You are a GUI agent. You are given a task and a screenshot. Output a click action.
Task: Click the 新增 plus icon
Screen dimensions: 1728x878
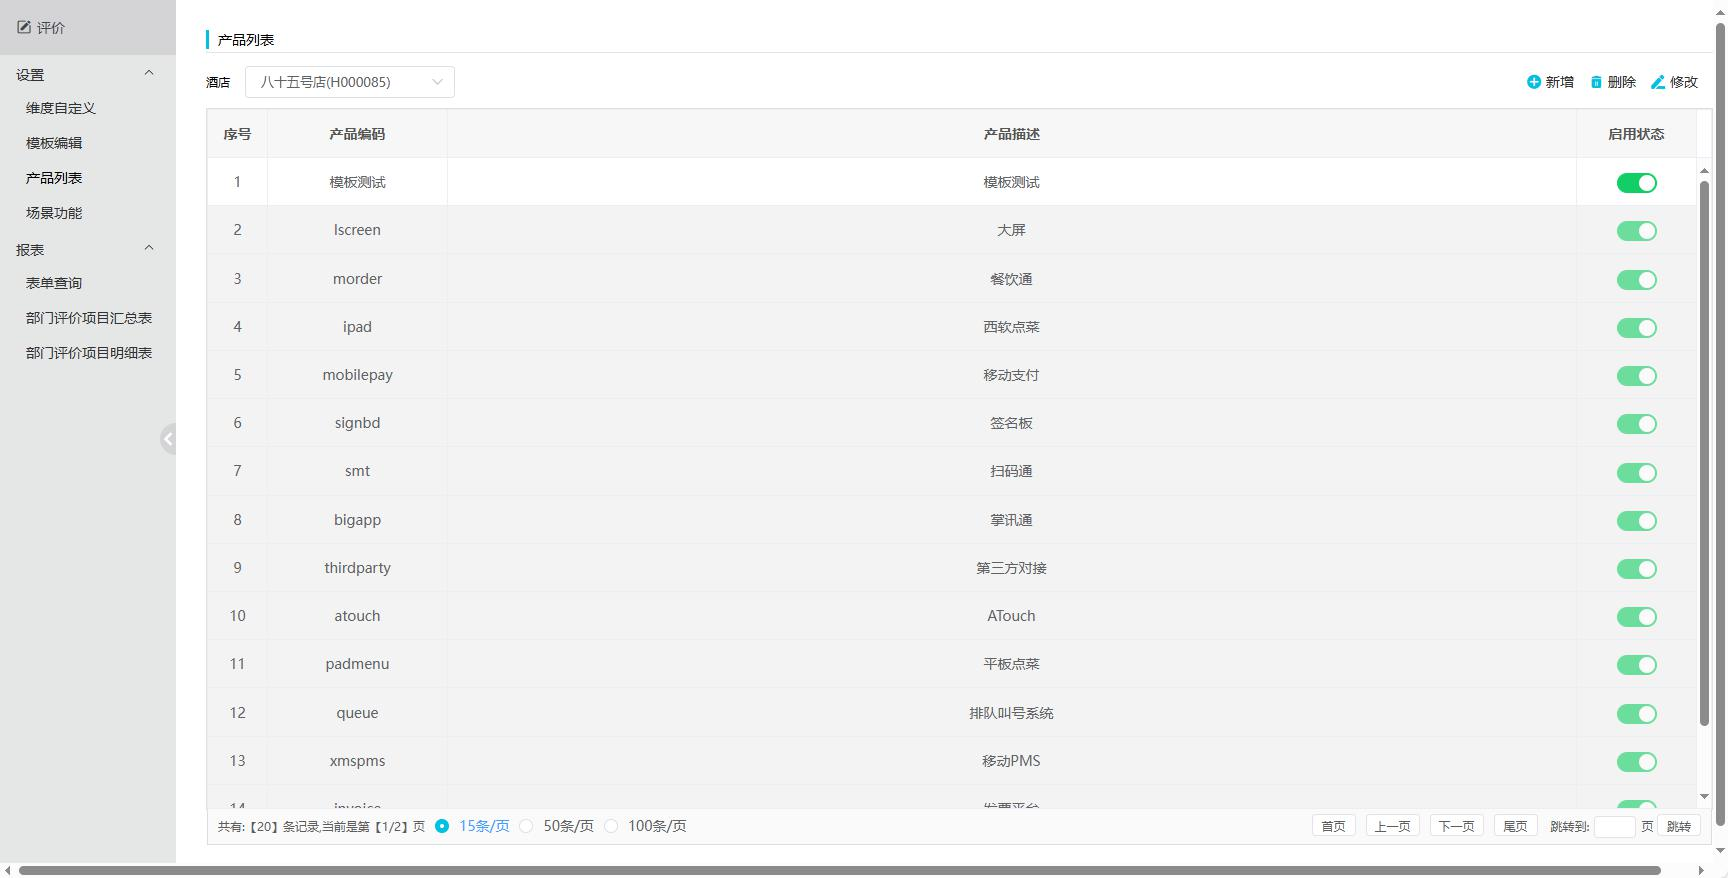click(x=1533, y=82)
